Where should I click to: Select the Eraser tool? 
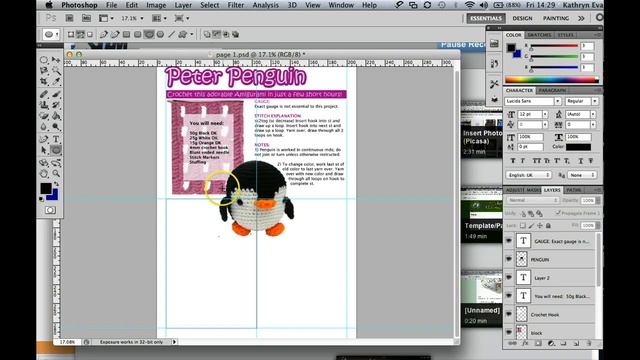[44, 116]
